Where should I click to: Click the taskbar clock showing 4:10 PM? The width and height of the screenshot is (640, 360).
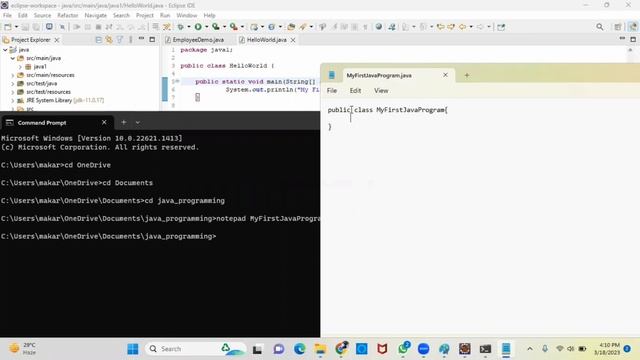[x=607, y=349]
